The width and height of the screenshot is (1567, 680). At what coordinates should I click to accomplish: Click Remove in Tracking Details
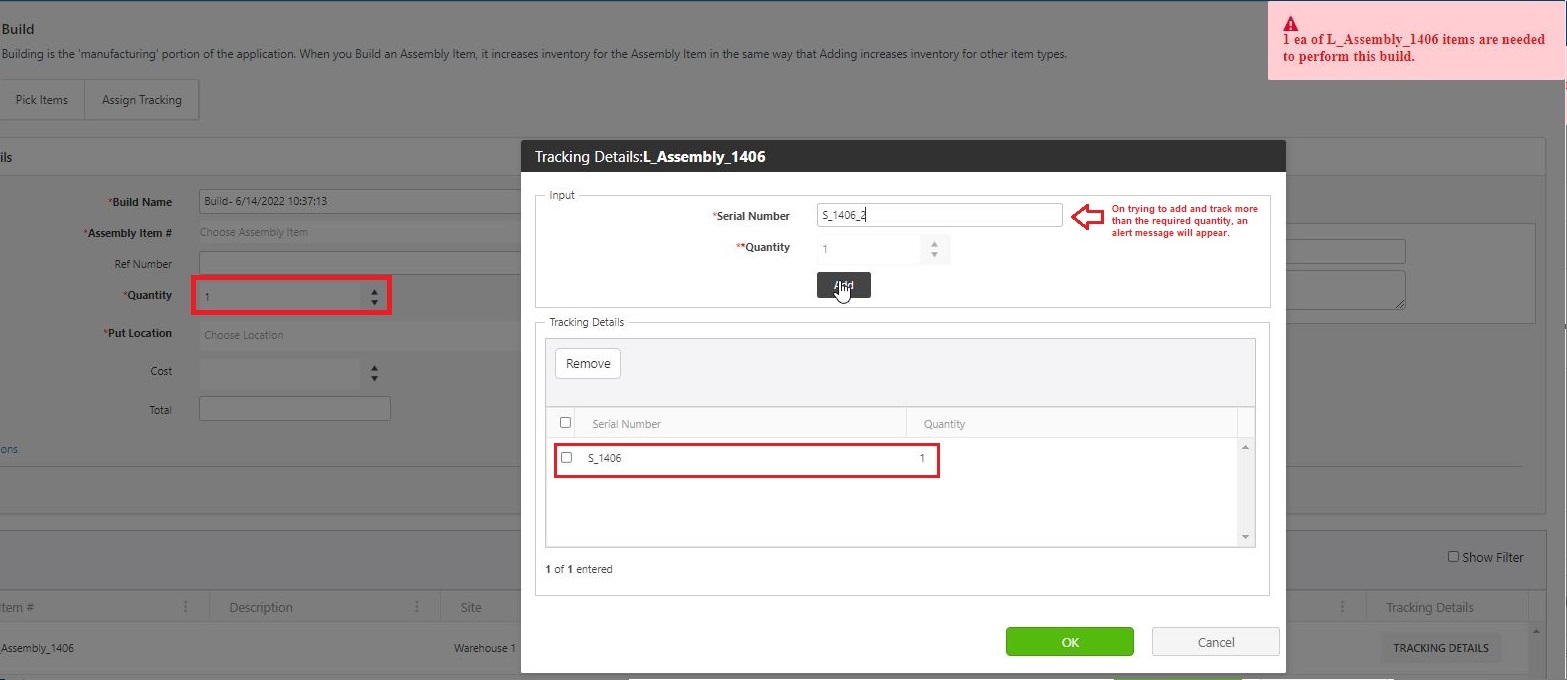pos(588,364)
